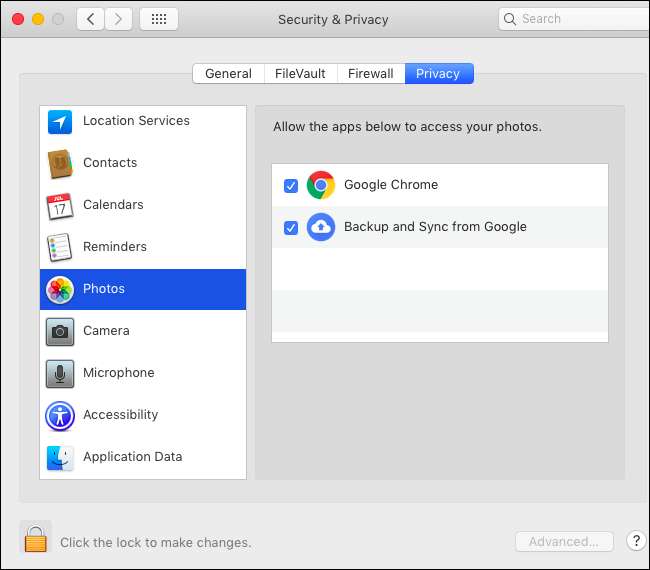The width and height of the screenshot is (650, 570).
Task: Go to the Firewall tab
Action: 370,73
